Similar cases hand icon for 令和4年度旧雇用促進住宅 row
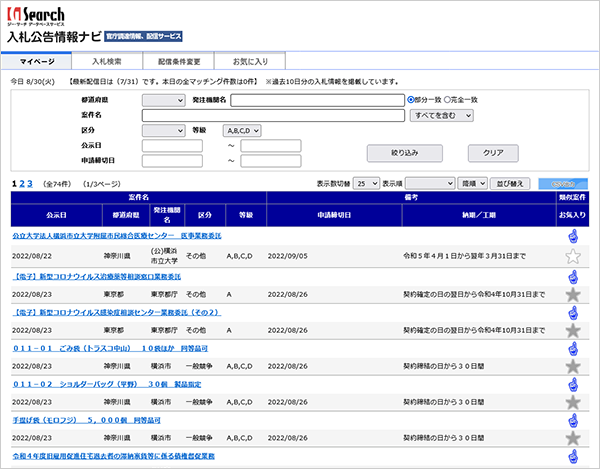 (x=573, y=456)
